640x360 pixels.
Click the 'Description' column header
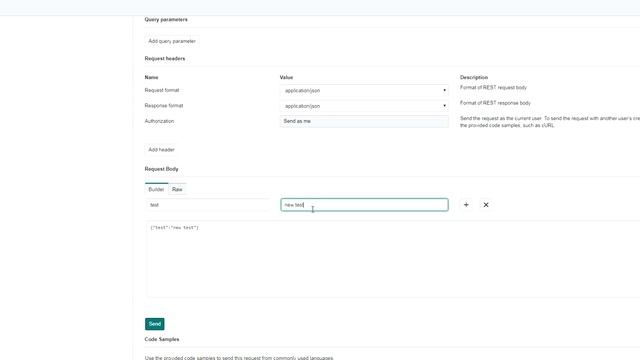click(474, 78)
